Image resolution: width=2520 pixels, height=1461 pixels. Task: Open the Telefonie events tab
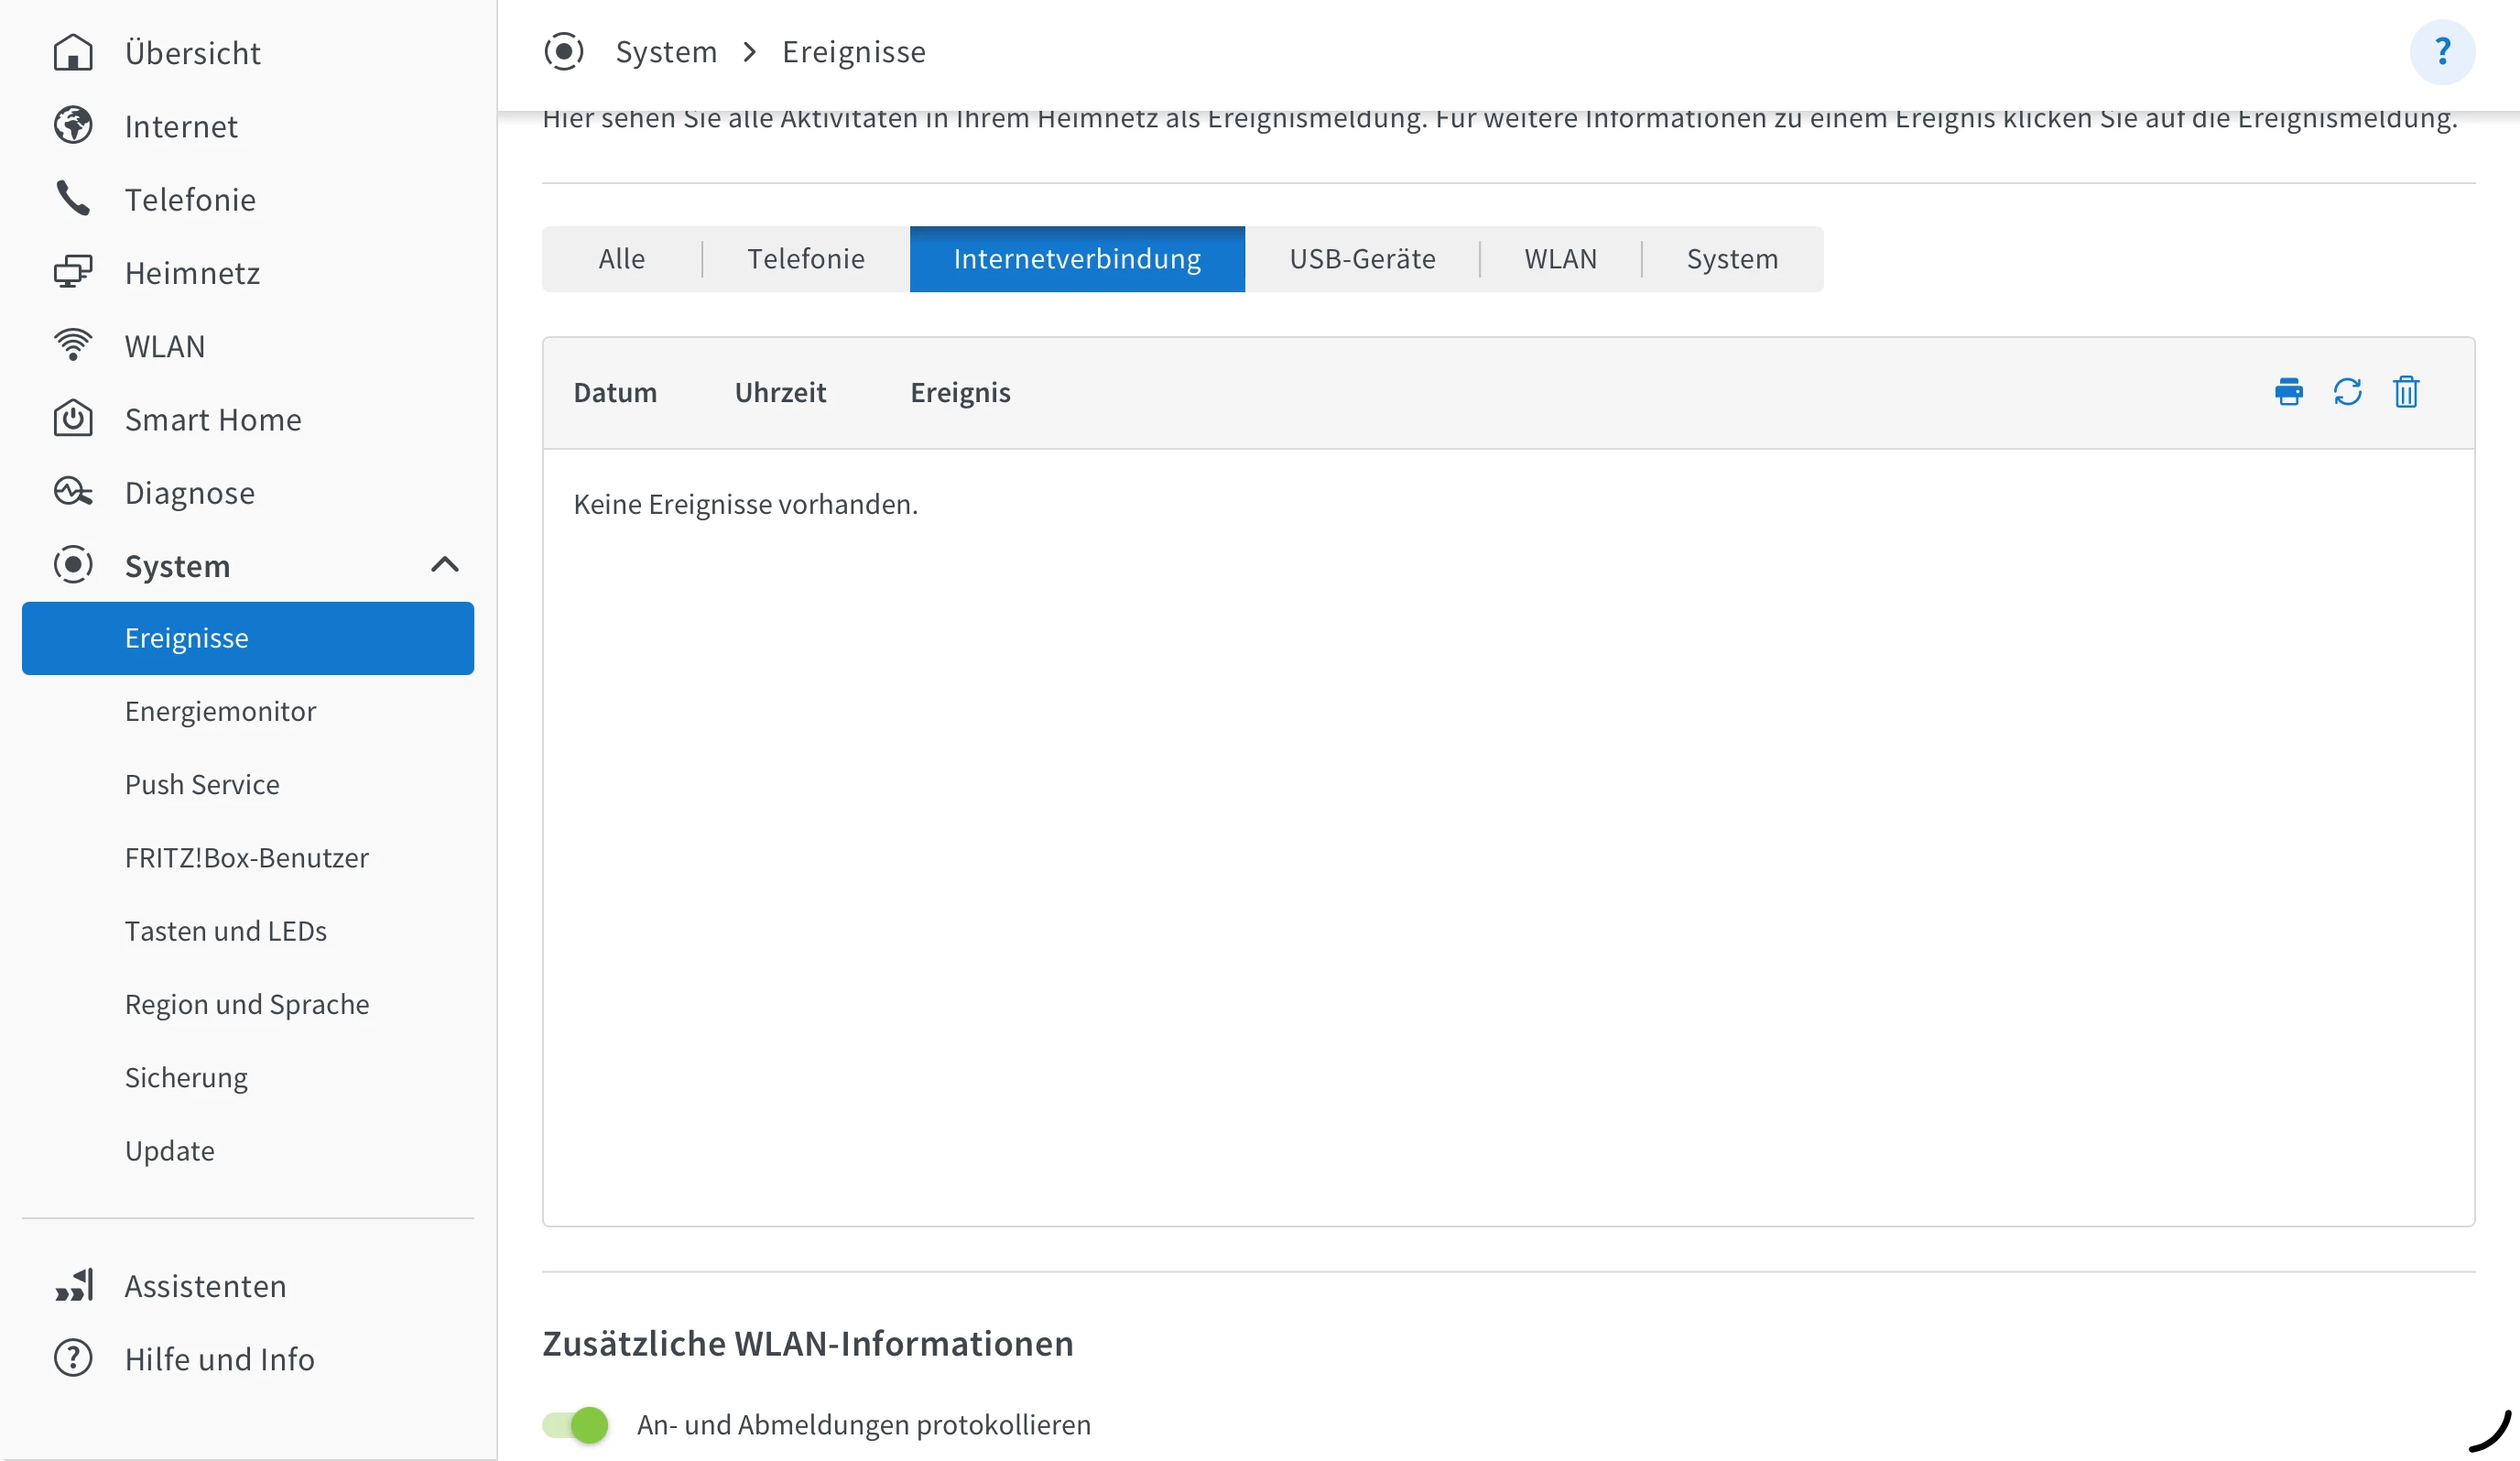tap(805, 259)
